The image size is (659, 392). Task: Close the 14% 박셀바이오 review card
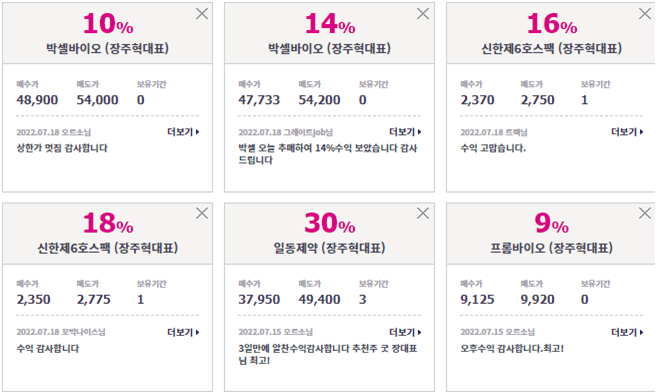(423, 14)
